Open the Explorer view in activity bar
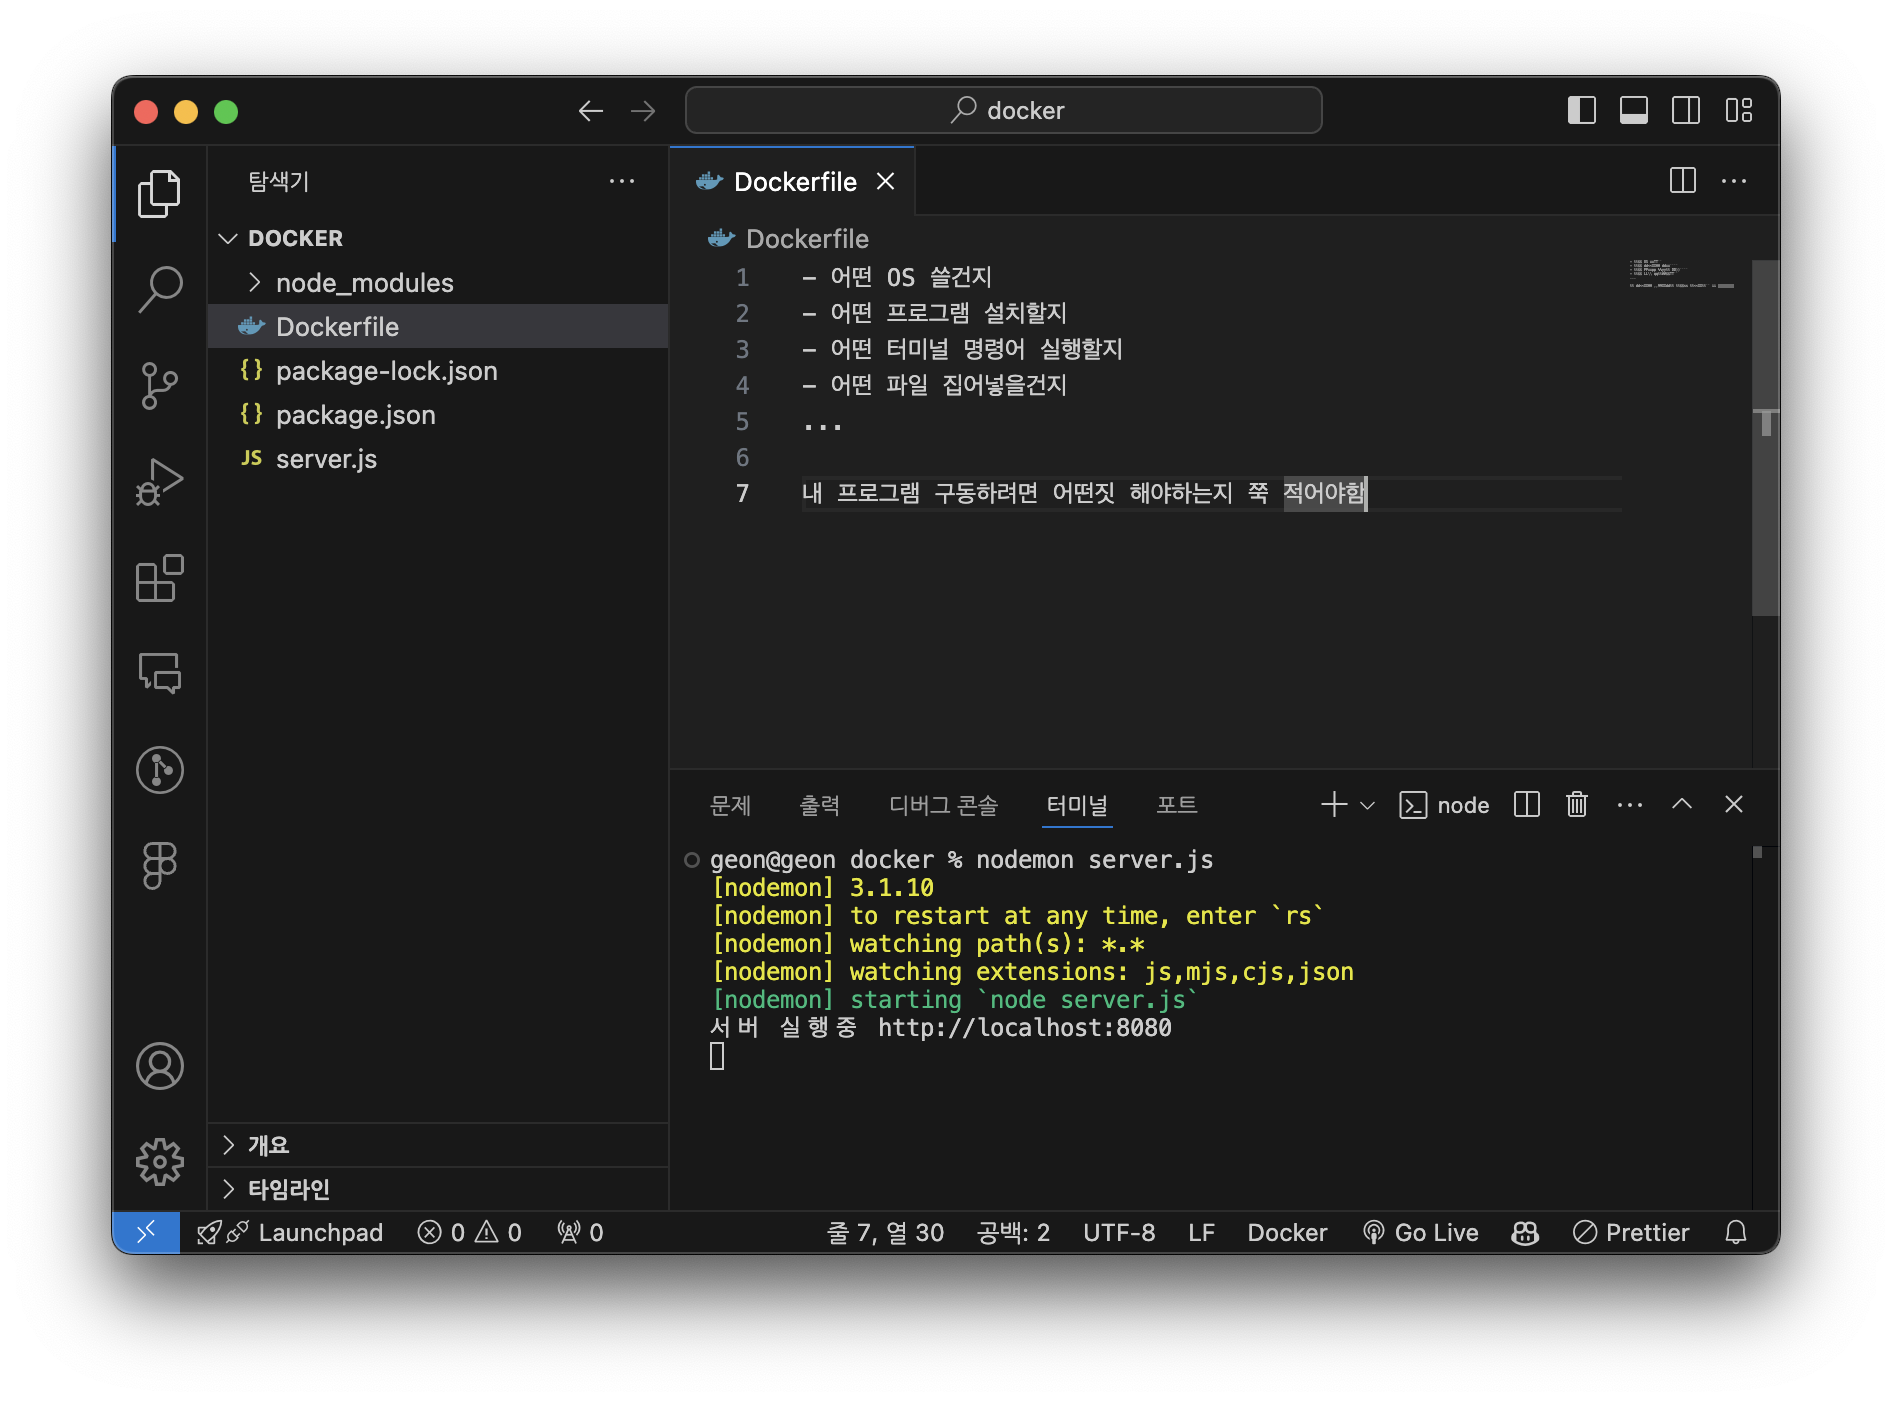Viewport: 1892px width, 1402px height. pyautogui.click(x=159, y=194)
